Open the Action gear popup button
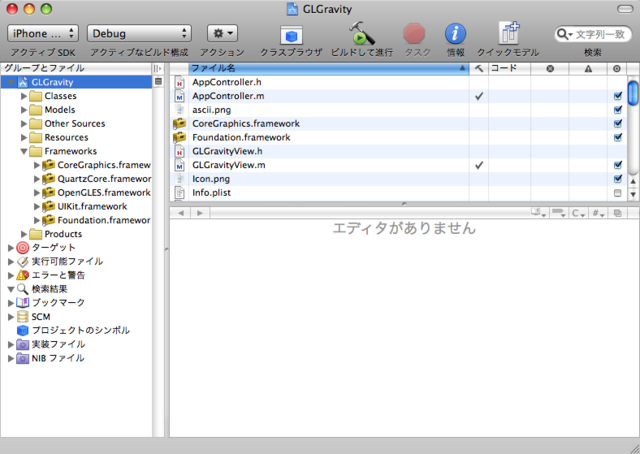This screenshot has width=640, height=454. point(222,33)
